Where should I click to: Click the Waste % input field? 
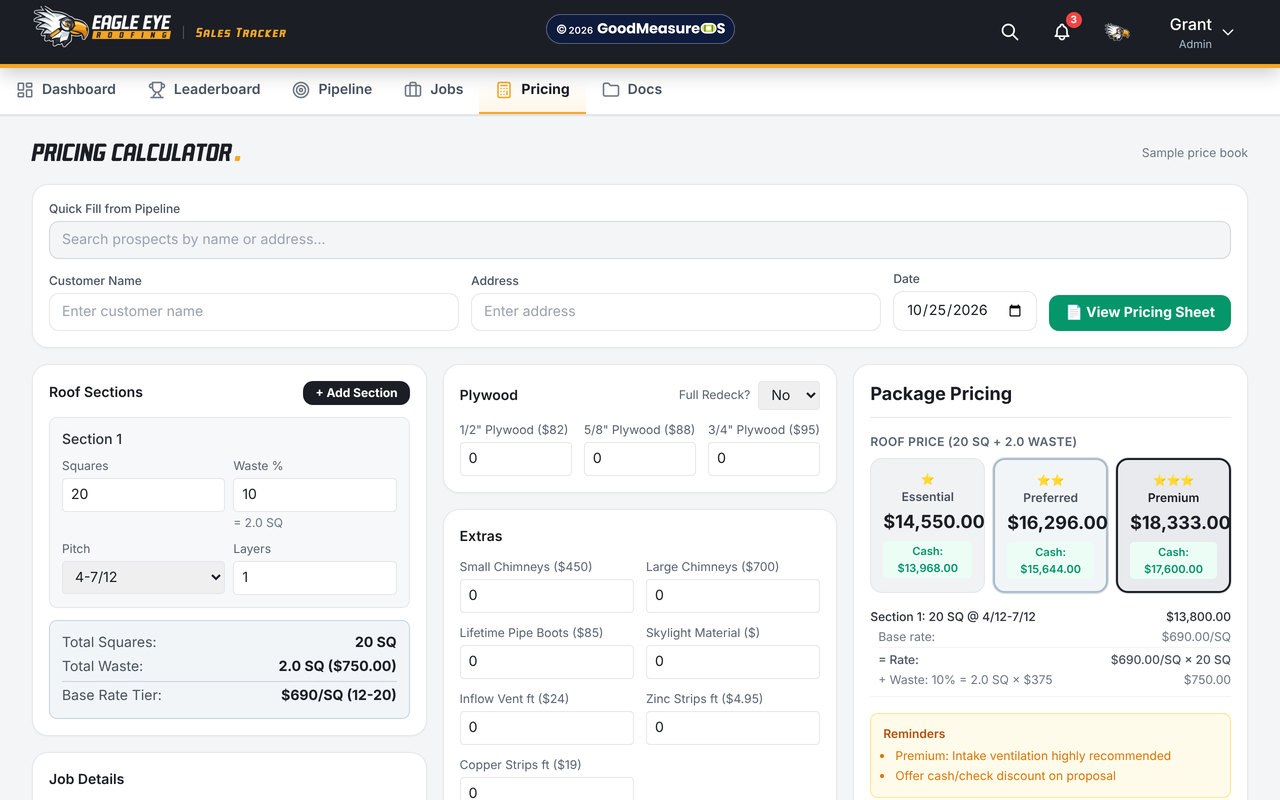(315, 495)
